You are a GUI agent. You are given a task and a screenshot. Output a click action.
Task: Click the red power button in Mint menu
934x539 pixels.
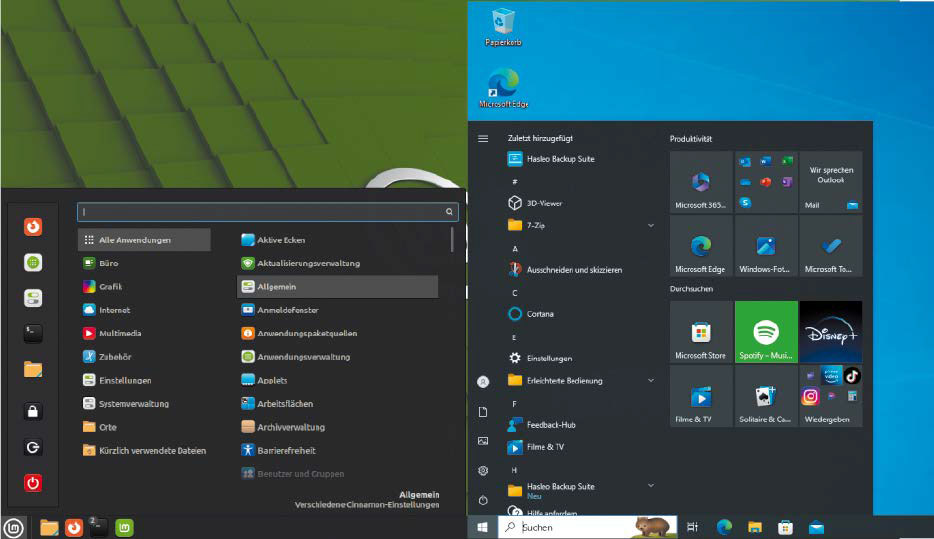pyautogui.click(x=33, y=483)
